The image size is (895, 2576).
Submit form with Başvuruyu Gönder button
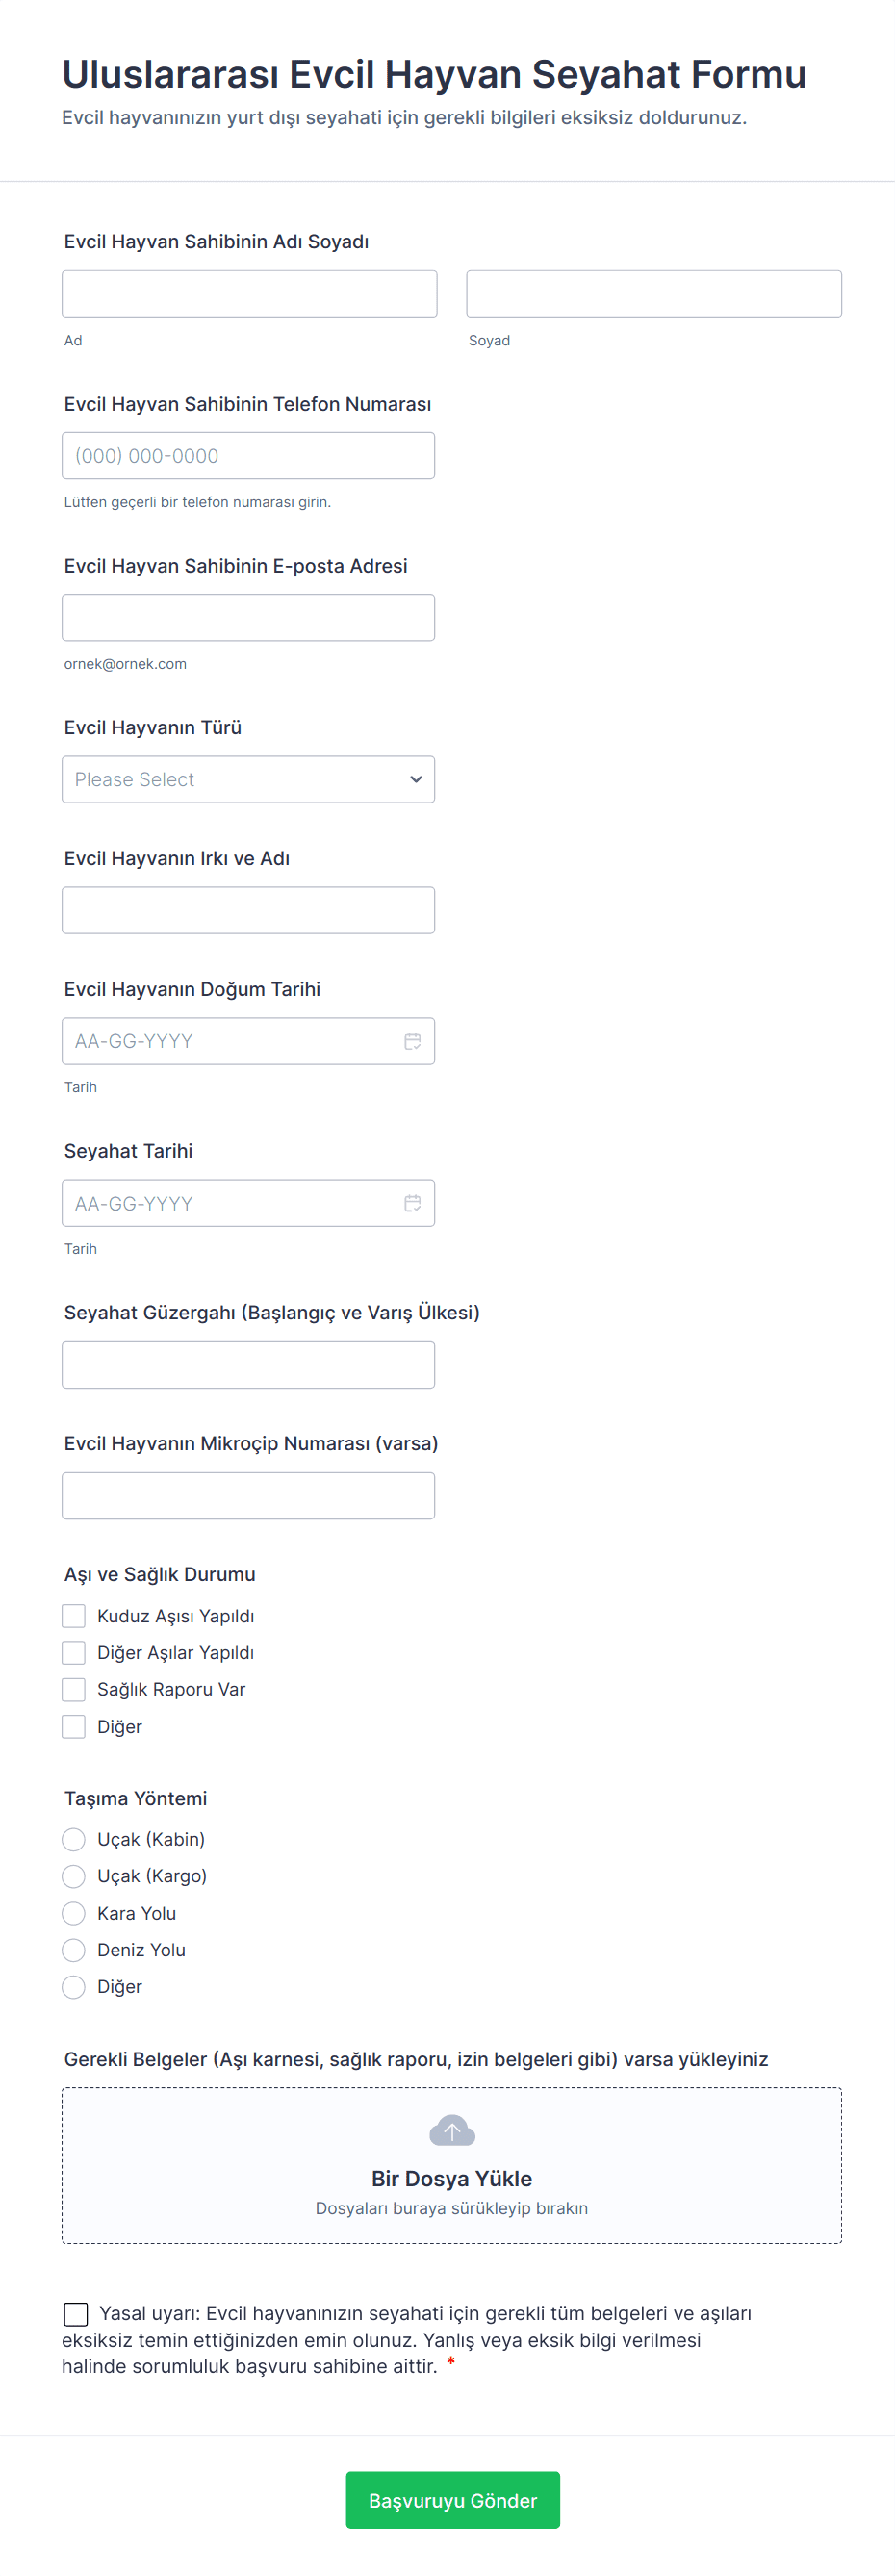coord(452,2500)
